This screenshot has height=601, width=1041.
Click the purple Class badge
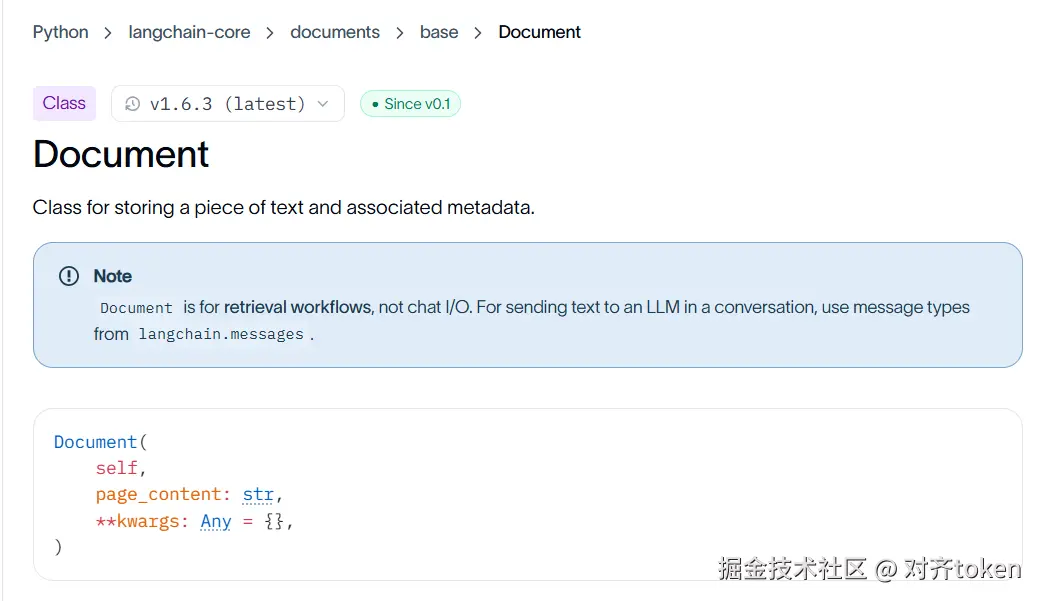pos(64,103)
